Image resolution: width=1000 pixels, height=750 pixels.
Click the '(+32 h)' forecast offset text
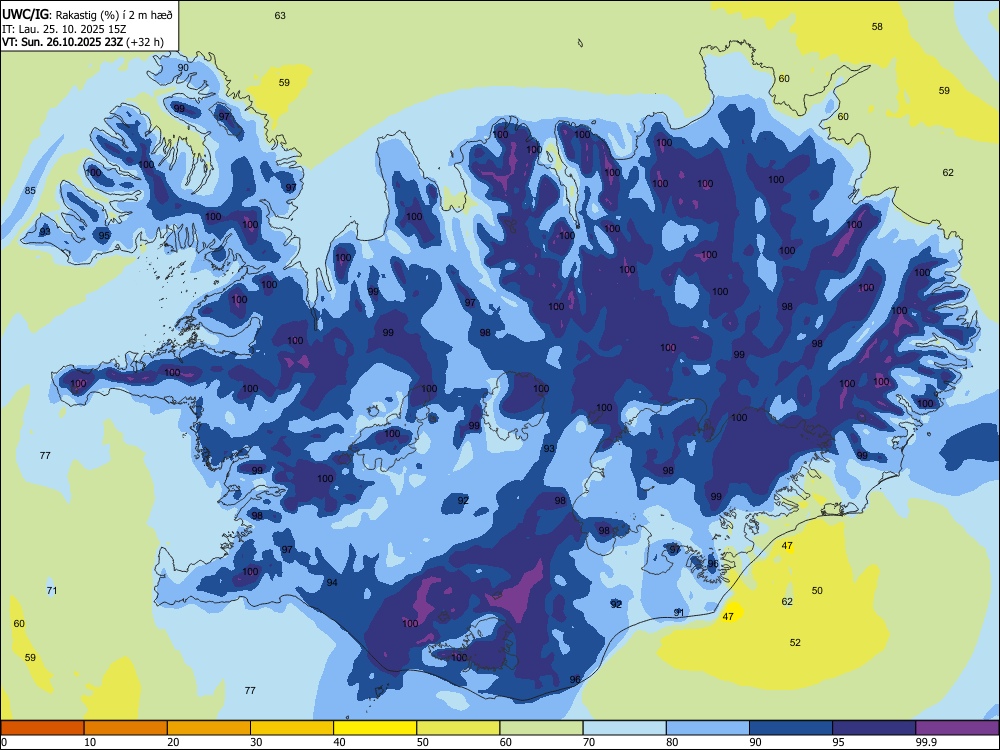(x=145, y=42)
